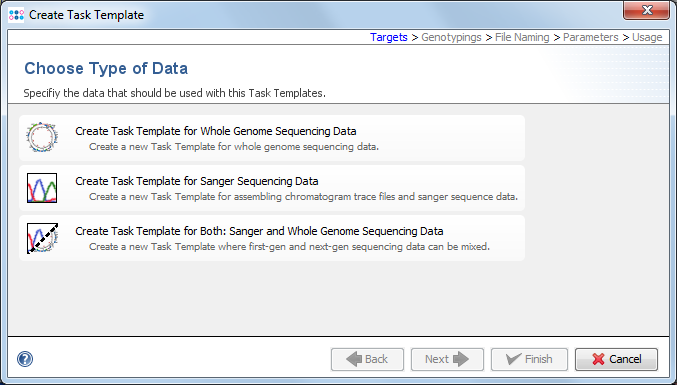The image size is (677, 385).
Task: Close the Create Task Template dialog
Action: (x=646, y=10)
